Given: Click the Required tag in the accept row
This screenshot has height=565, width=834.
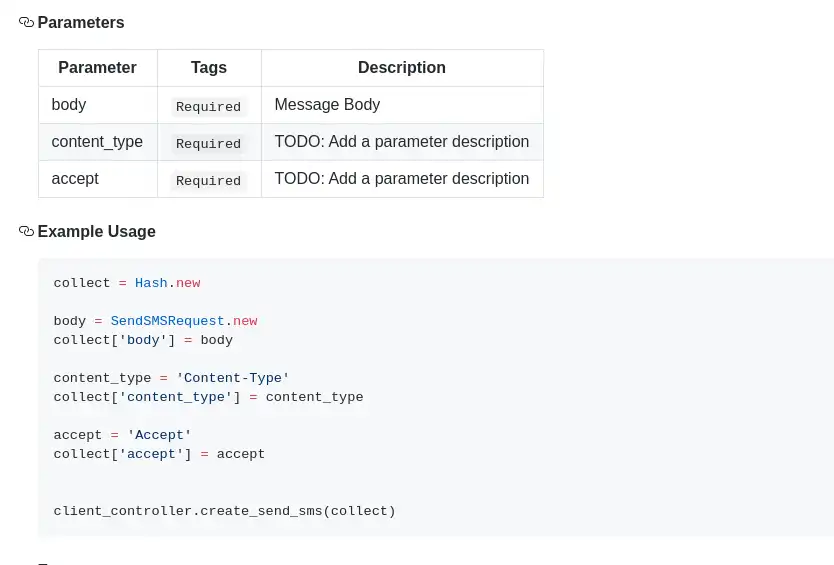Looking at the screenshot, I should (208, 181).
